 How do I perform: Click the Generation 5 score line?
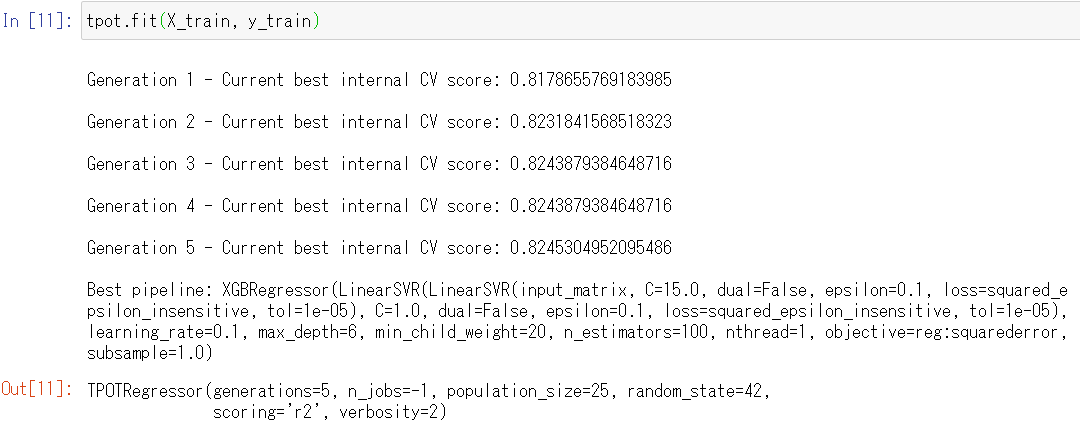pyautogui.click(x=378, y=248)
